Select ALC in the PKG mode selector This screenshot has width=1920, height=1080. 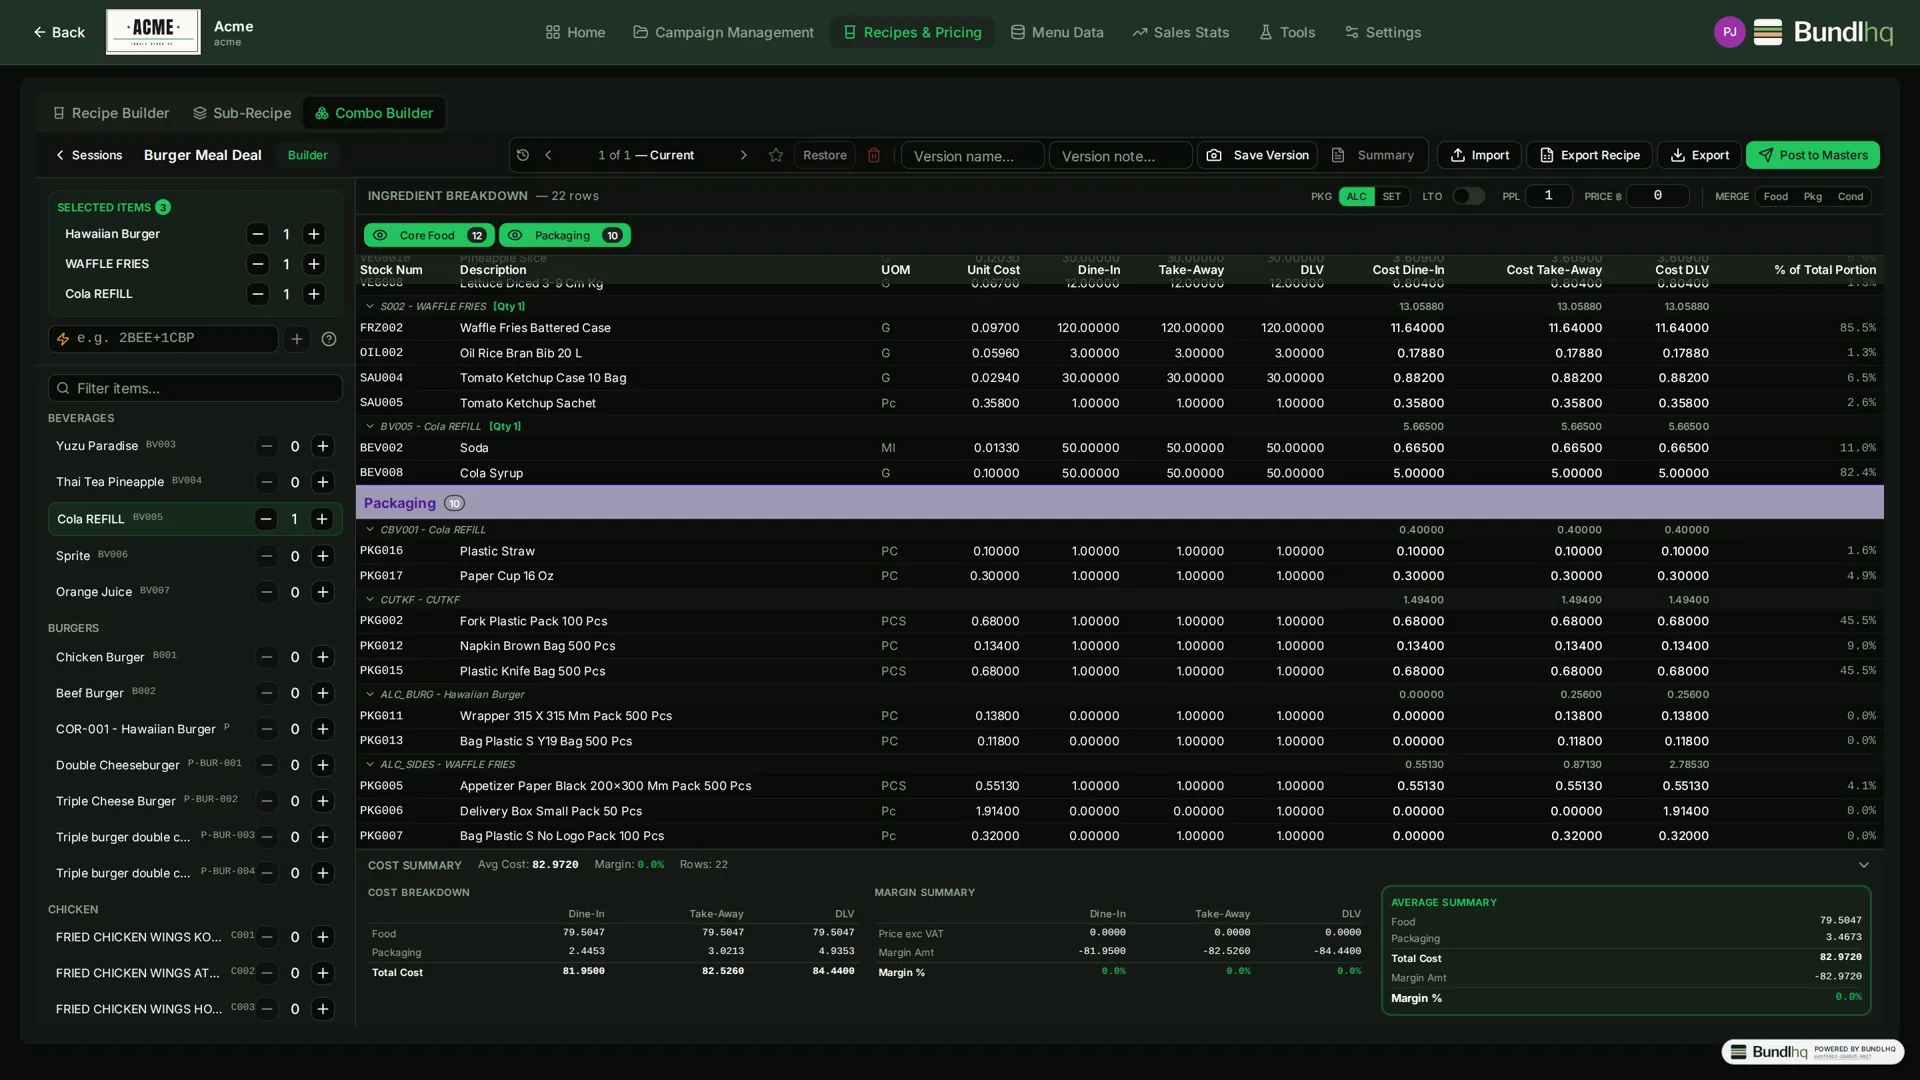1356,196
